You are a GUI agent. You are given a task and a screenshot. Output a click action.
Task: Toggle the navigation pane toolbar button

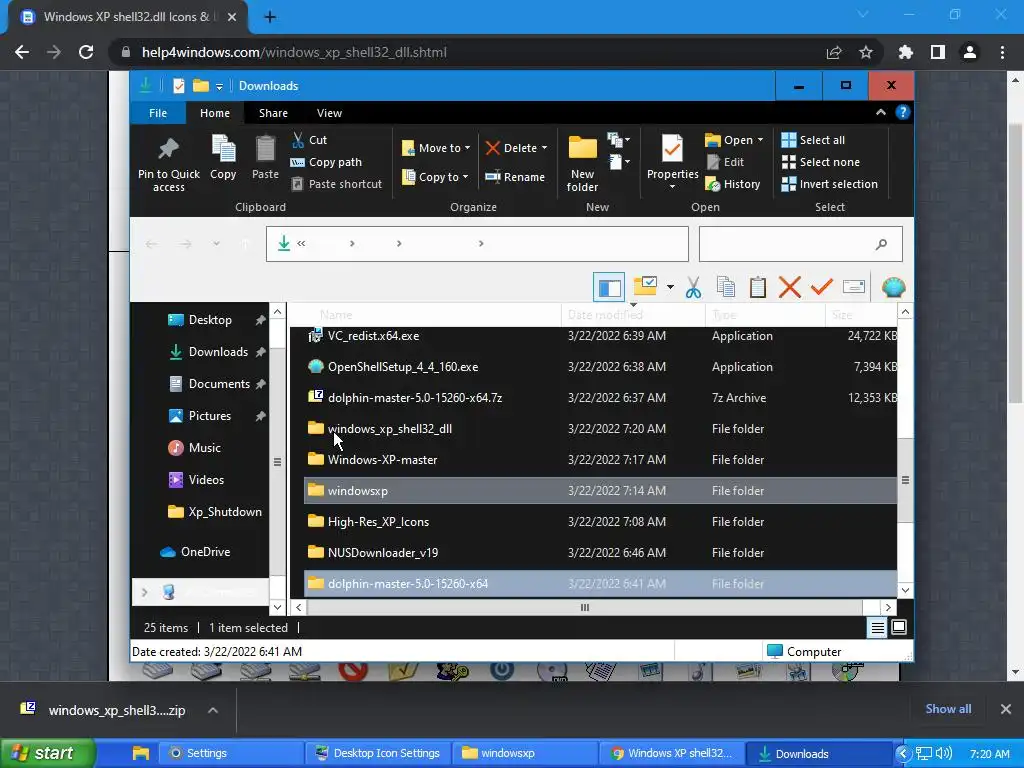point(609,287)
